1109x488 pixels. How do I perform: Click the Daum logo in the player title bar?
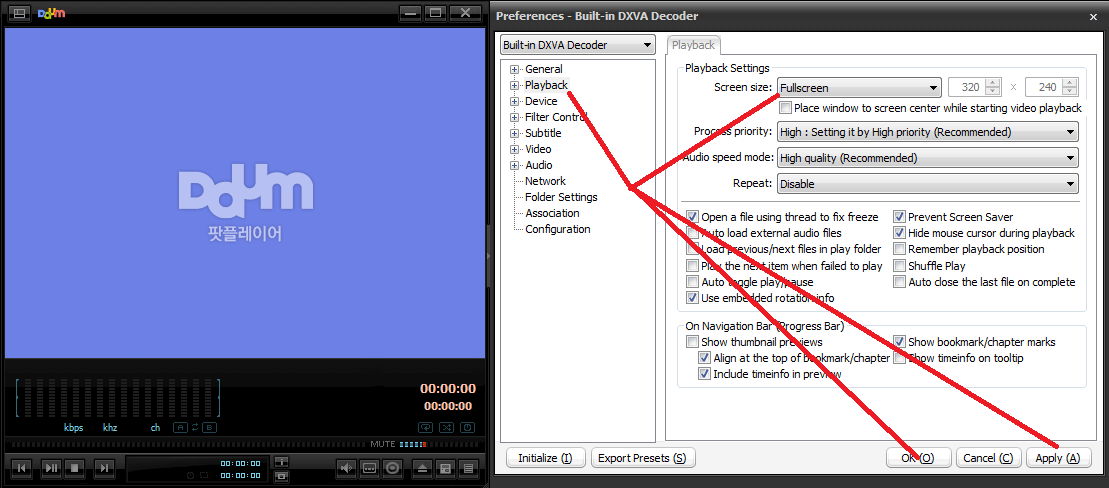(x=51, y=13)
